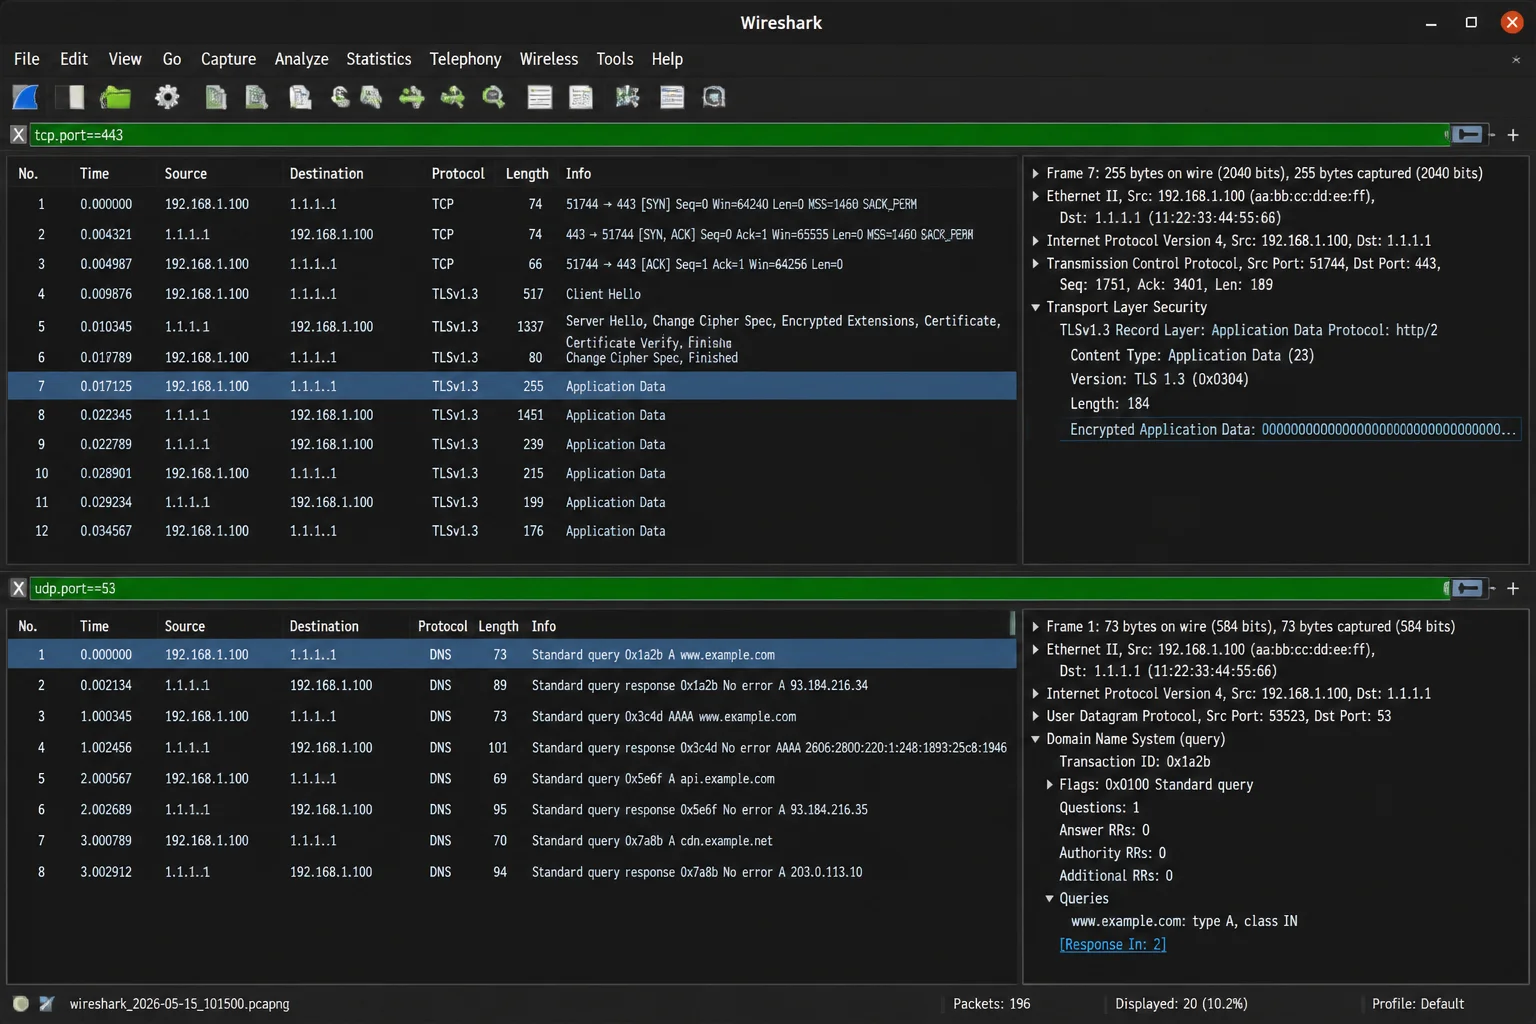
Task: Select DNS query 0x7a8b A cdn.example.net
Action: tap(512, 841)
